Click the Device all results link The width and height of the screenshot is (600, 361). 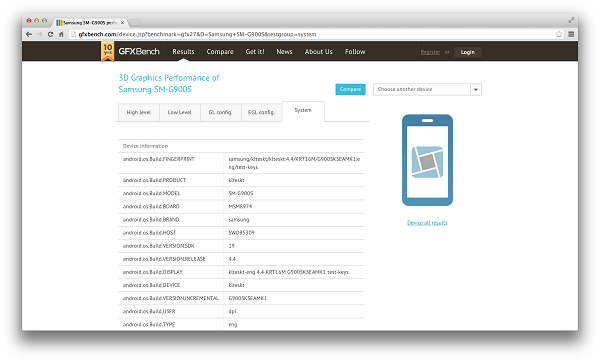click(x=427, y=223)
